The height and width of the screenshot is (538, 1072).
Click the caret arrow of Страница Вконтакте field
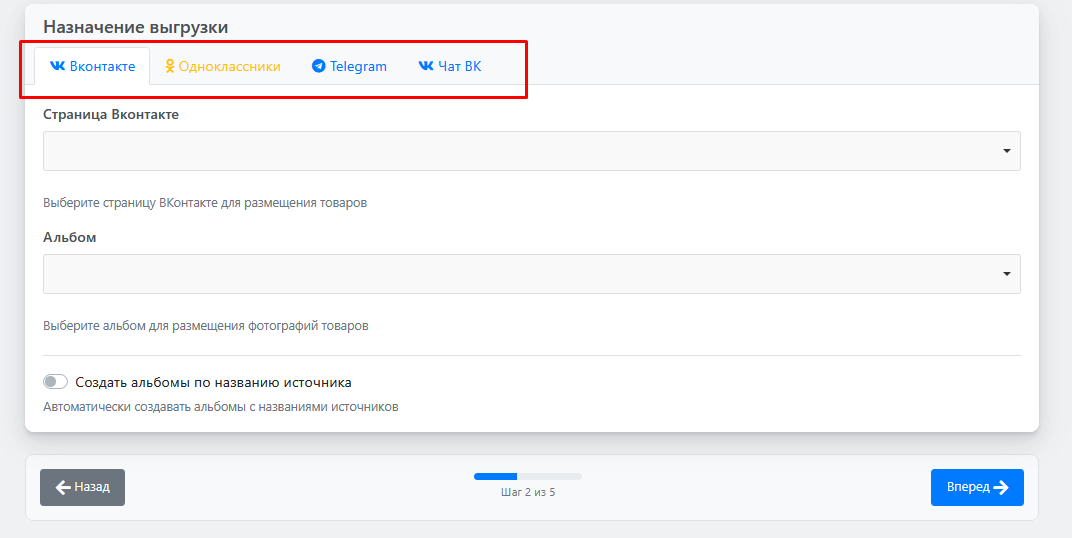(1006, 151)
